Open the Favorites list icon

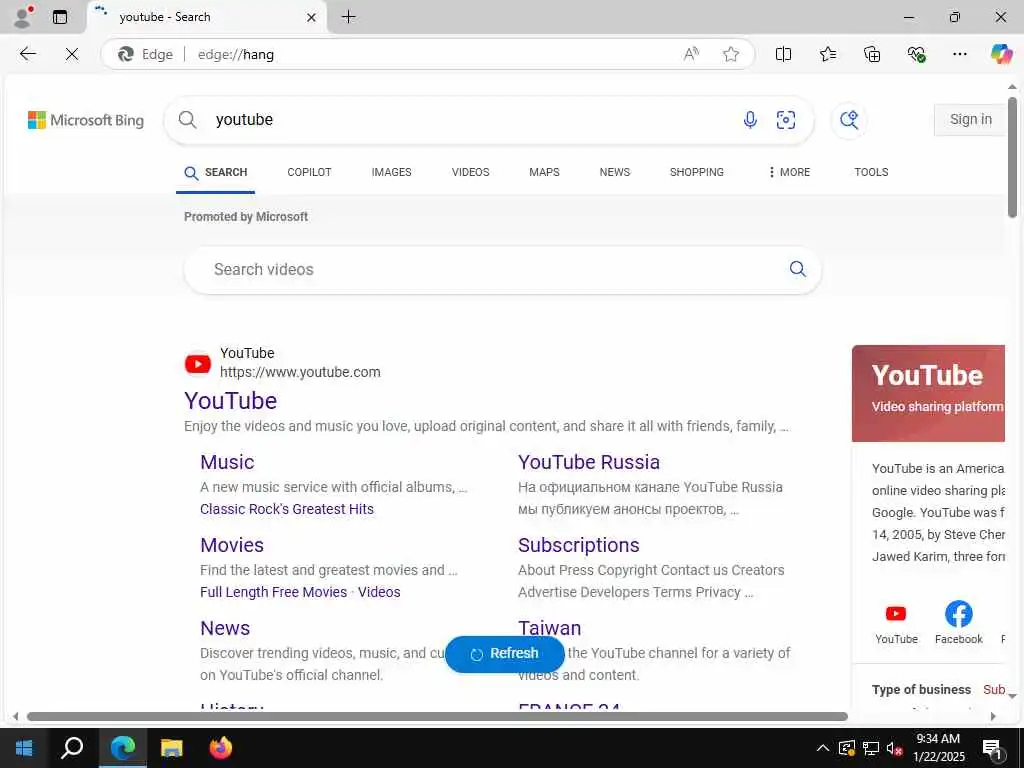coord(827,54)
